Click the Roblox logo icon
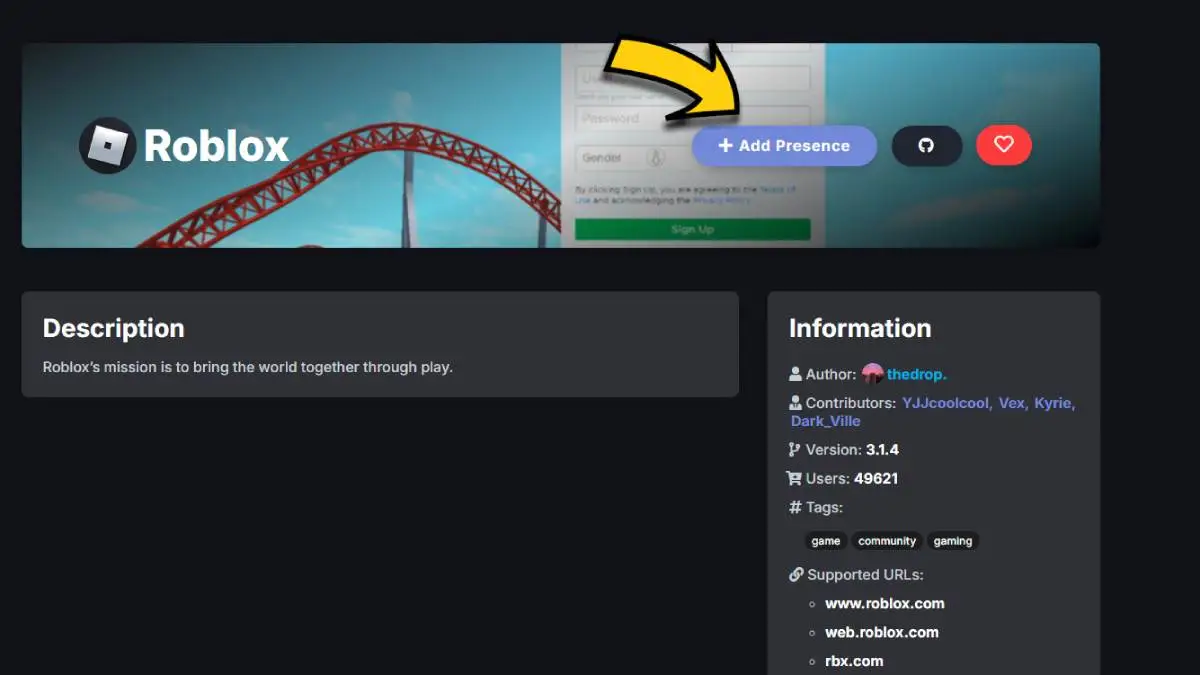Image resolution: width=1200 pixels, height=675 pixels. click(x=107, y=146)
